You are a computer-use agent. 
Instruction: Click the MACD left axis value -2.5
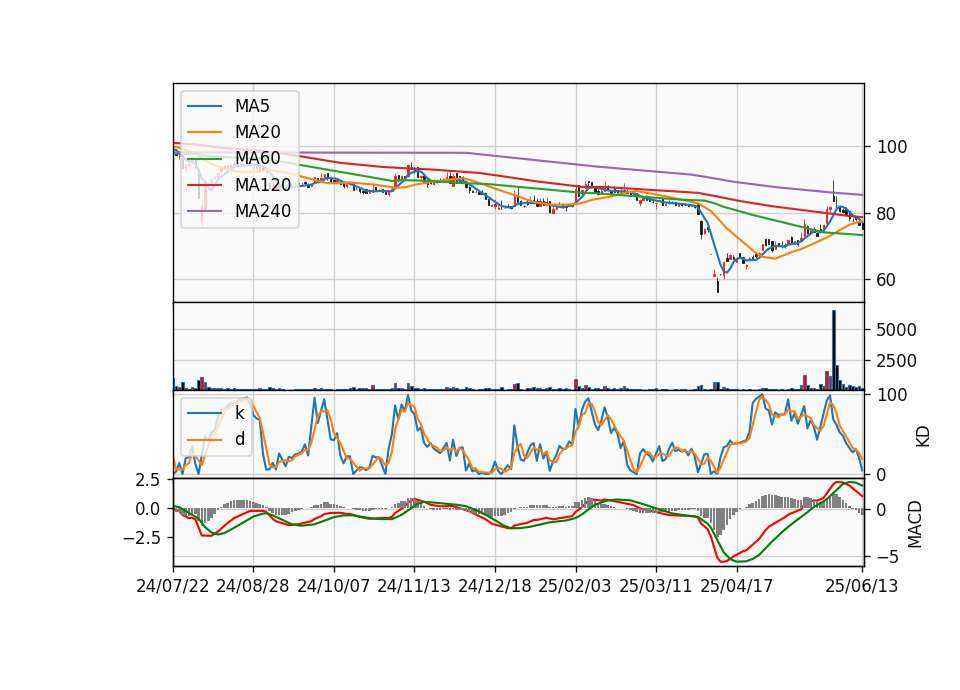(141, 538)
